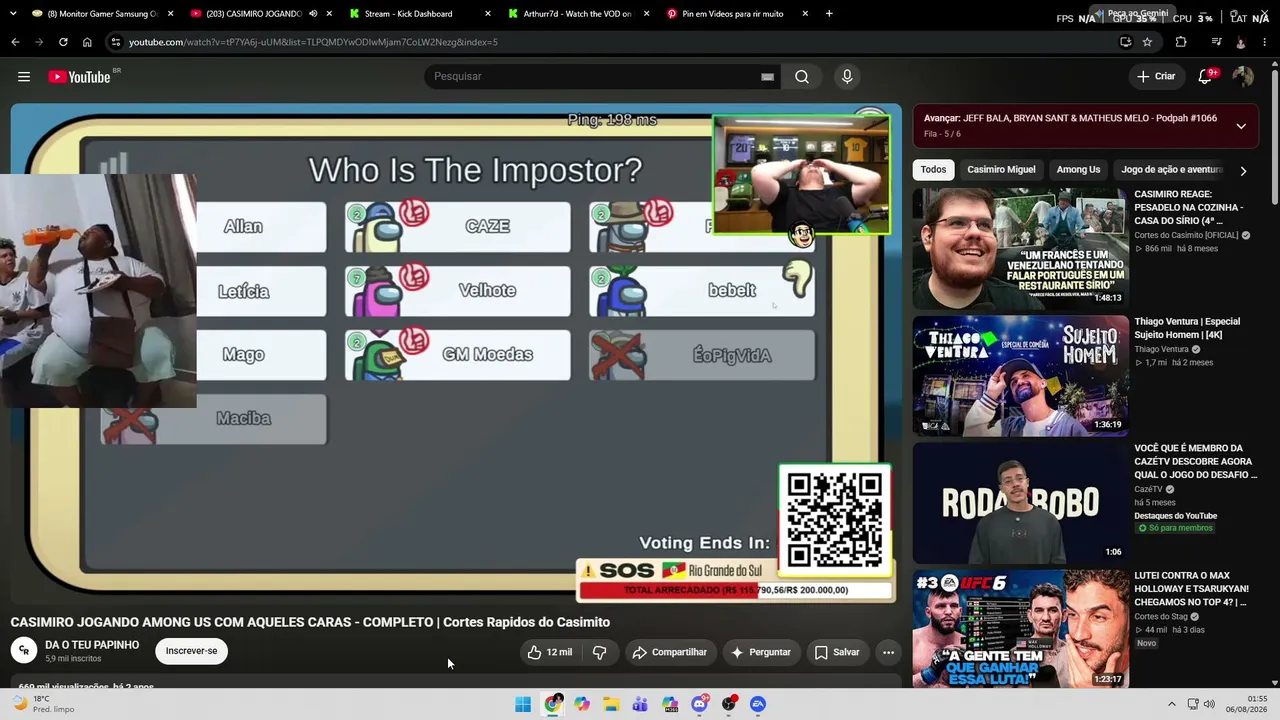The image size is (1280, 720).
Task: Select the Casimiro Miguel filter chip
Action: point(1001,170)
